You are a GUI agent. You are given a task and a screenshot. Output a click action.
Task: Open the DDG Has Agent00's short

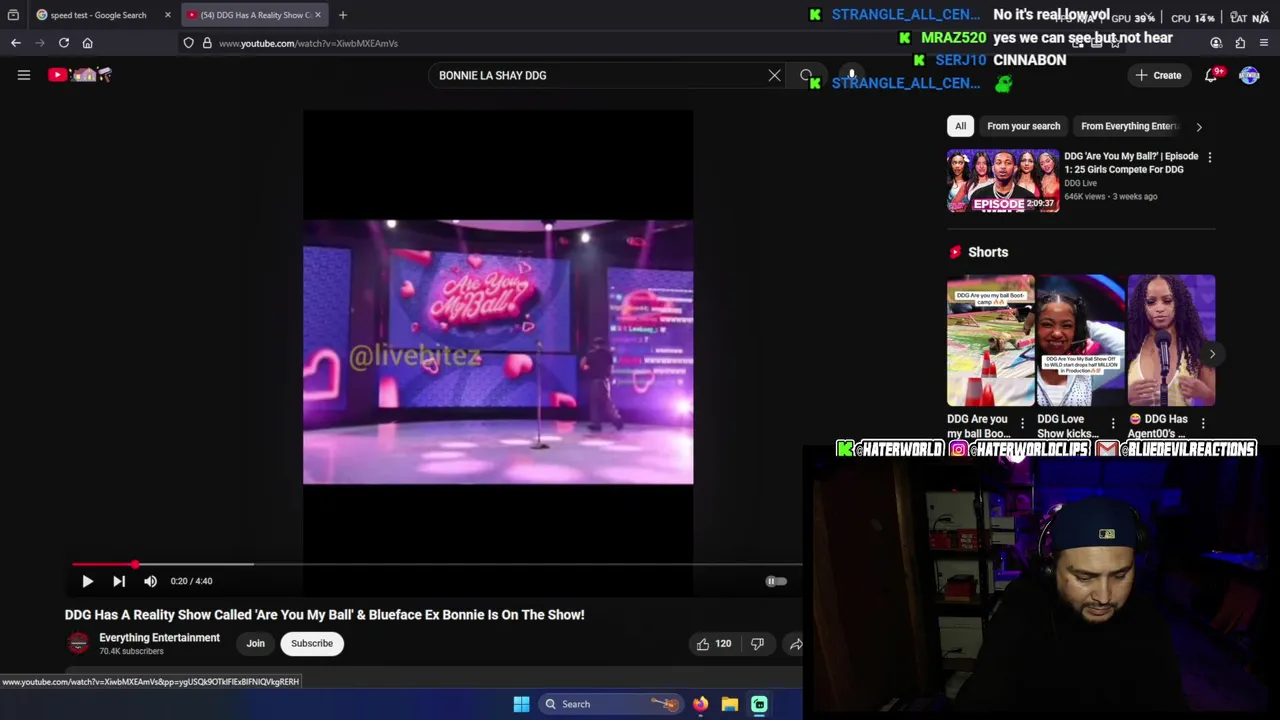(x=1171, y=340)
